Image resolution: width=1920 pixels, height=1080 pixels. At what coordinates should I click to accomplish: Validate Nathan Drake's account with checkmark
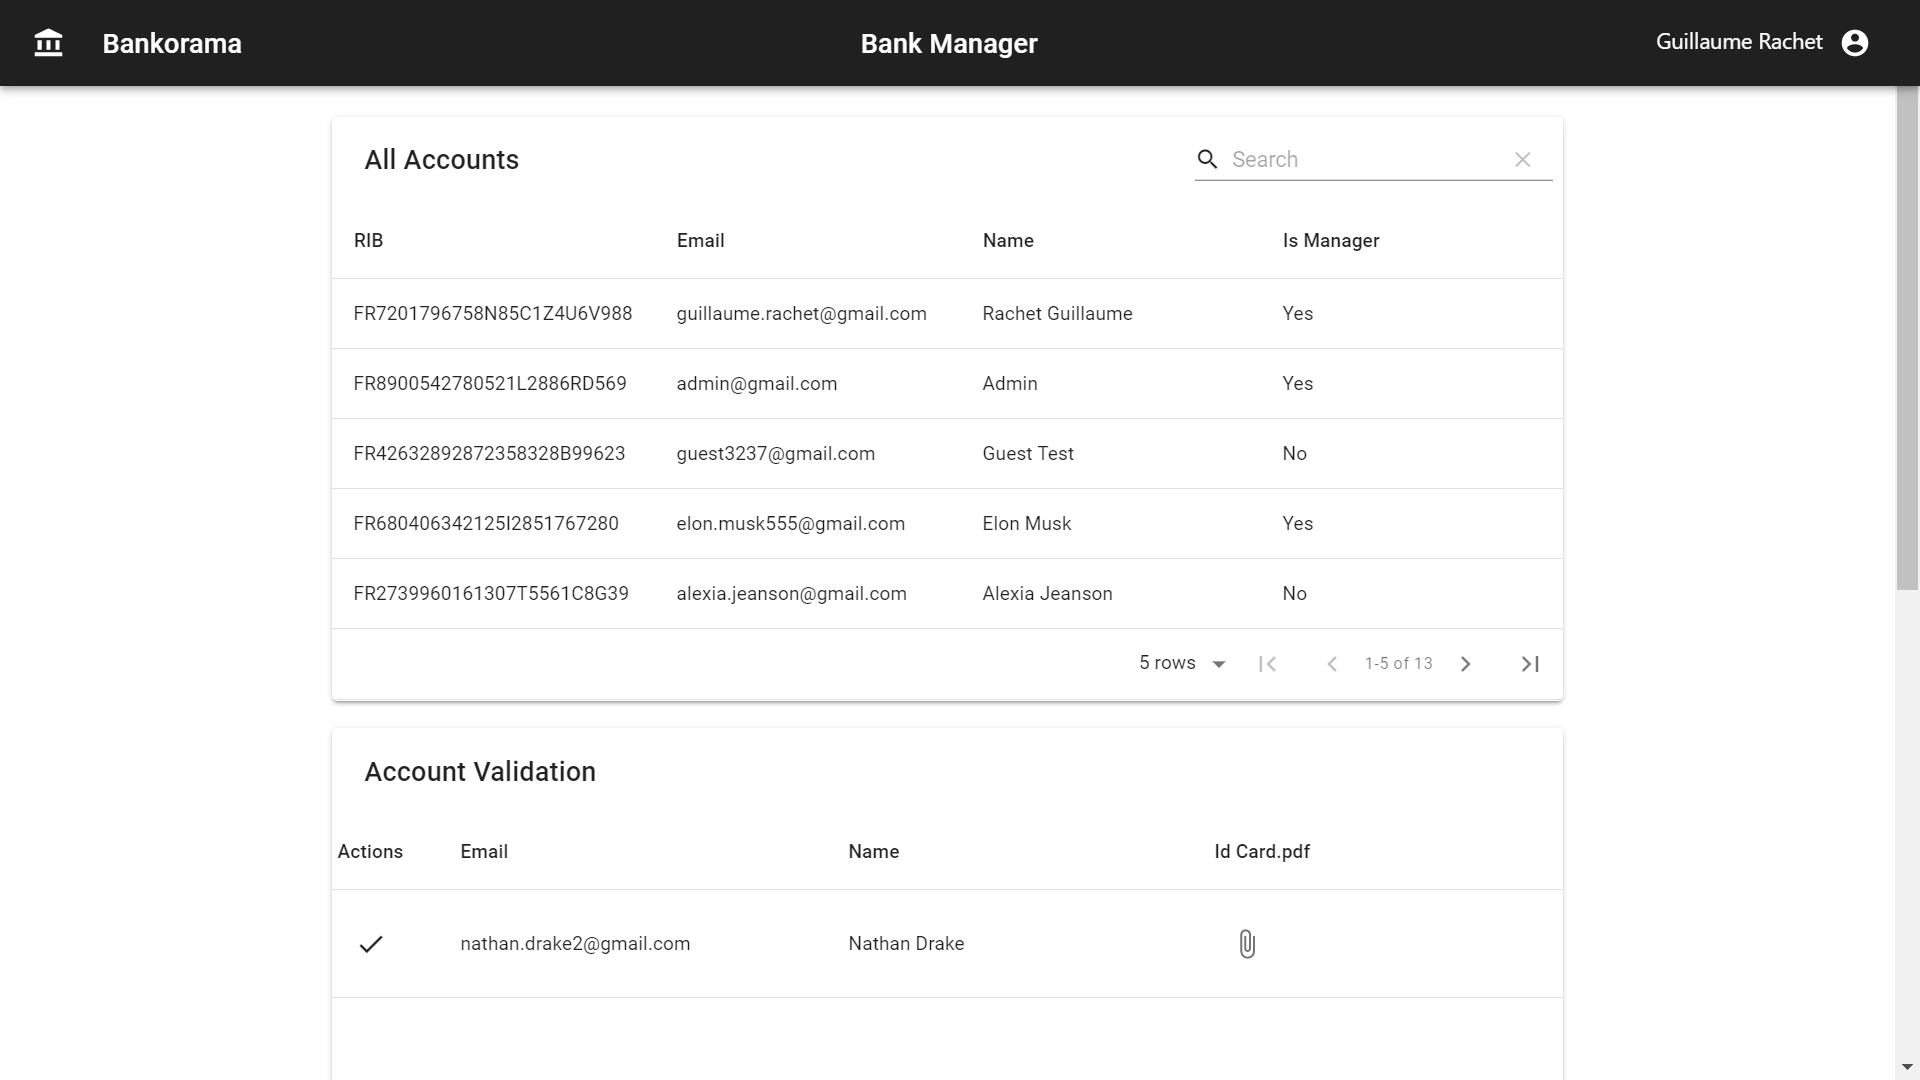tap(370, 944)
